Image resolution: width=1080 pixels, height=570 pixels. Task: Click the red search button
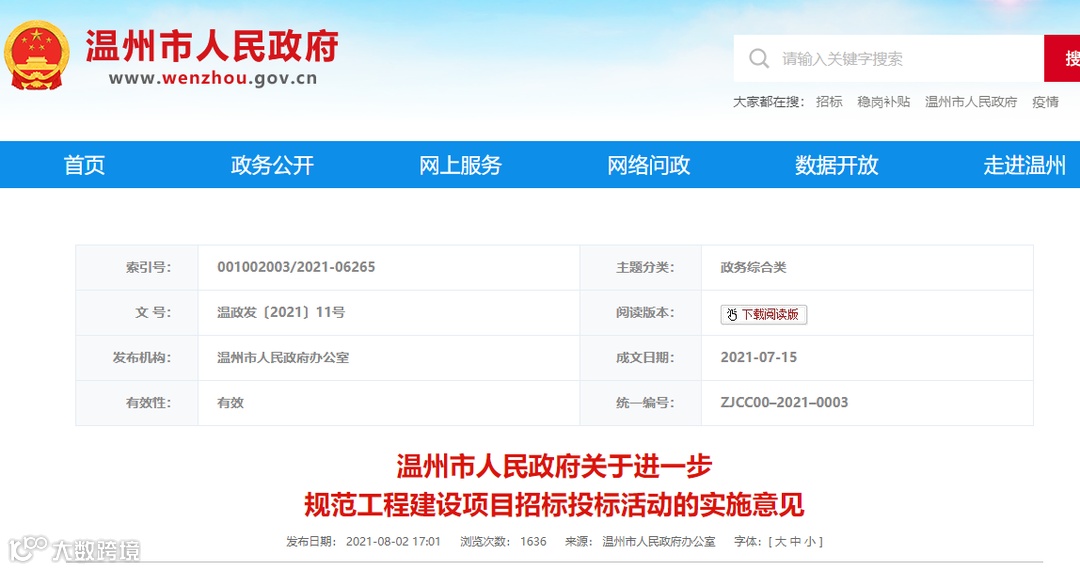coord(1062,59)
